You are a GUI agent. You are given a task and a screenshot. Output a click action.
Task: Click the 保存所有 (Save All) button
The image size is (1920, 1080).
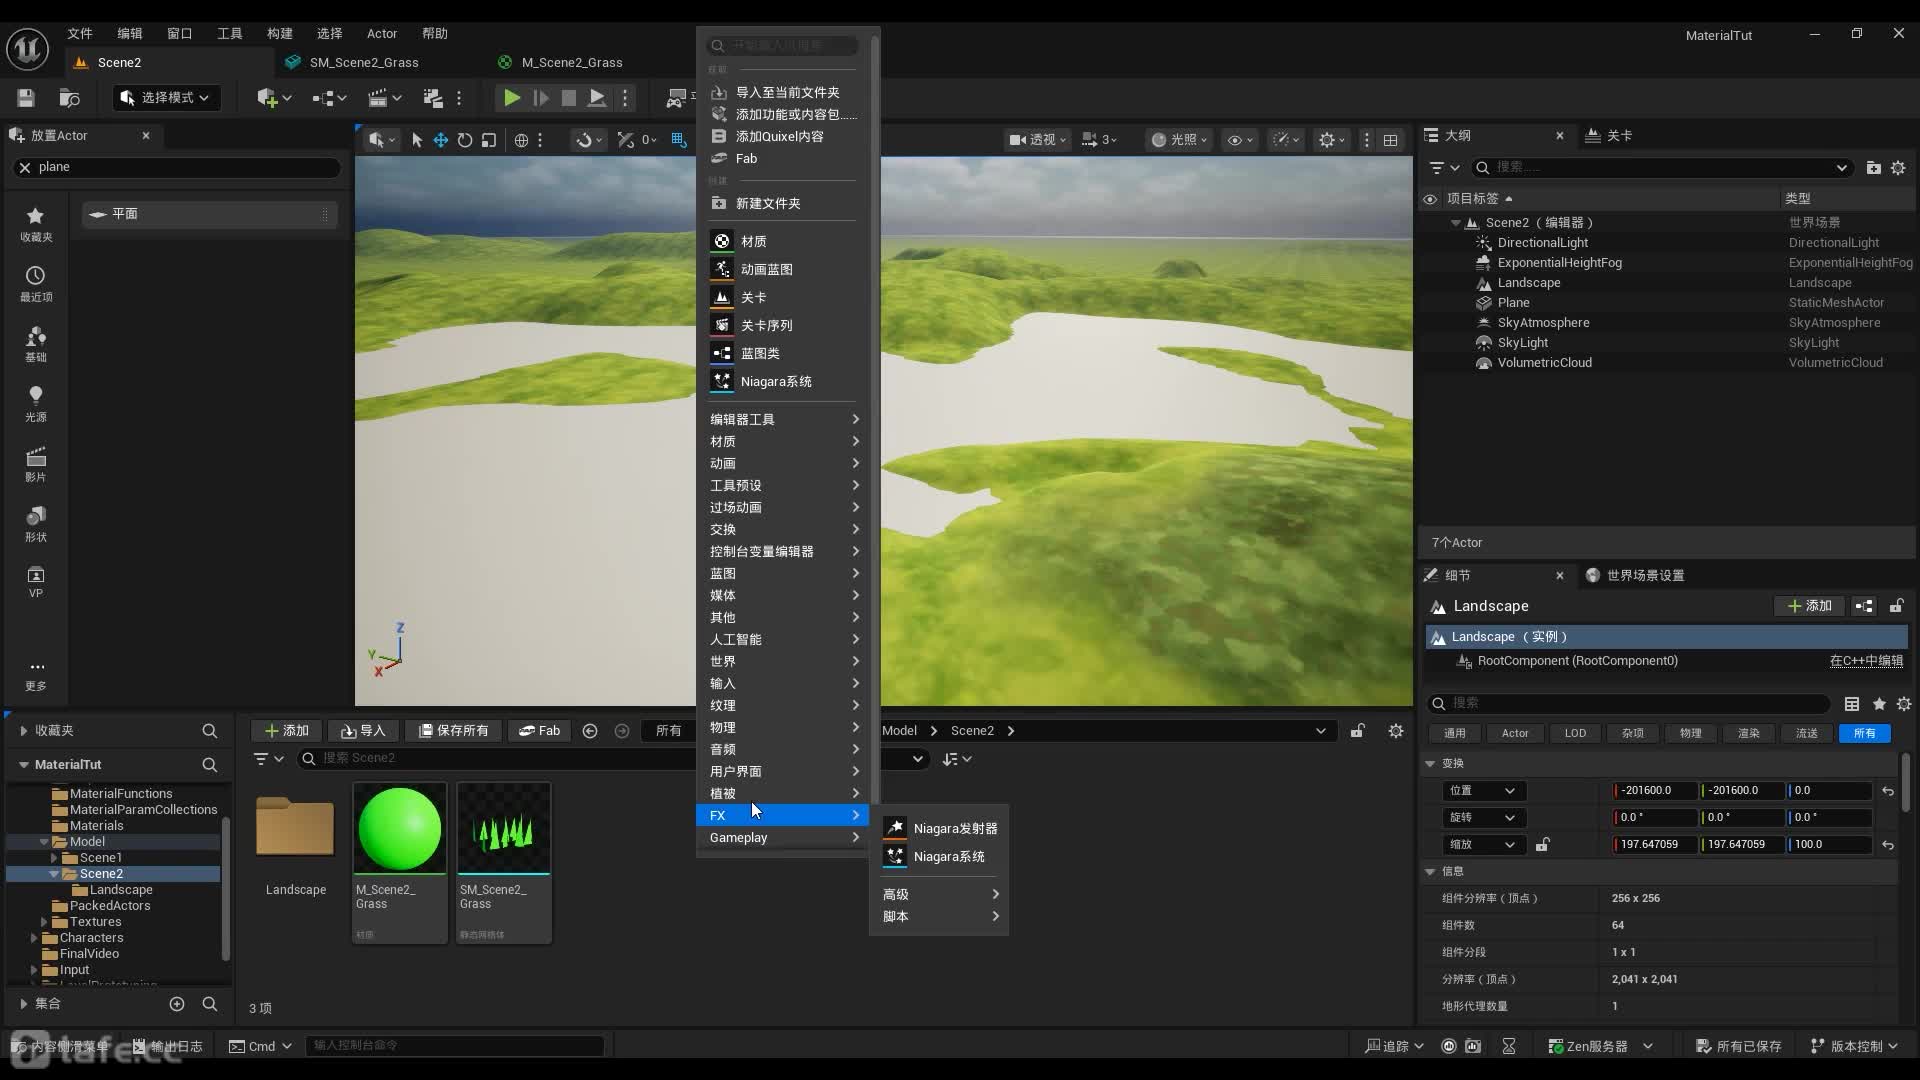[x=453, y=731]
